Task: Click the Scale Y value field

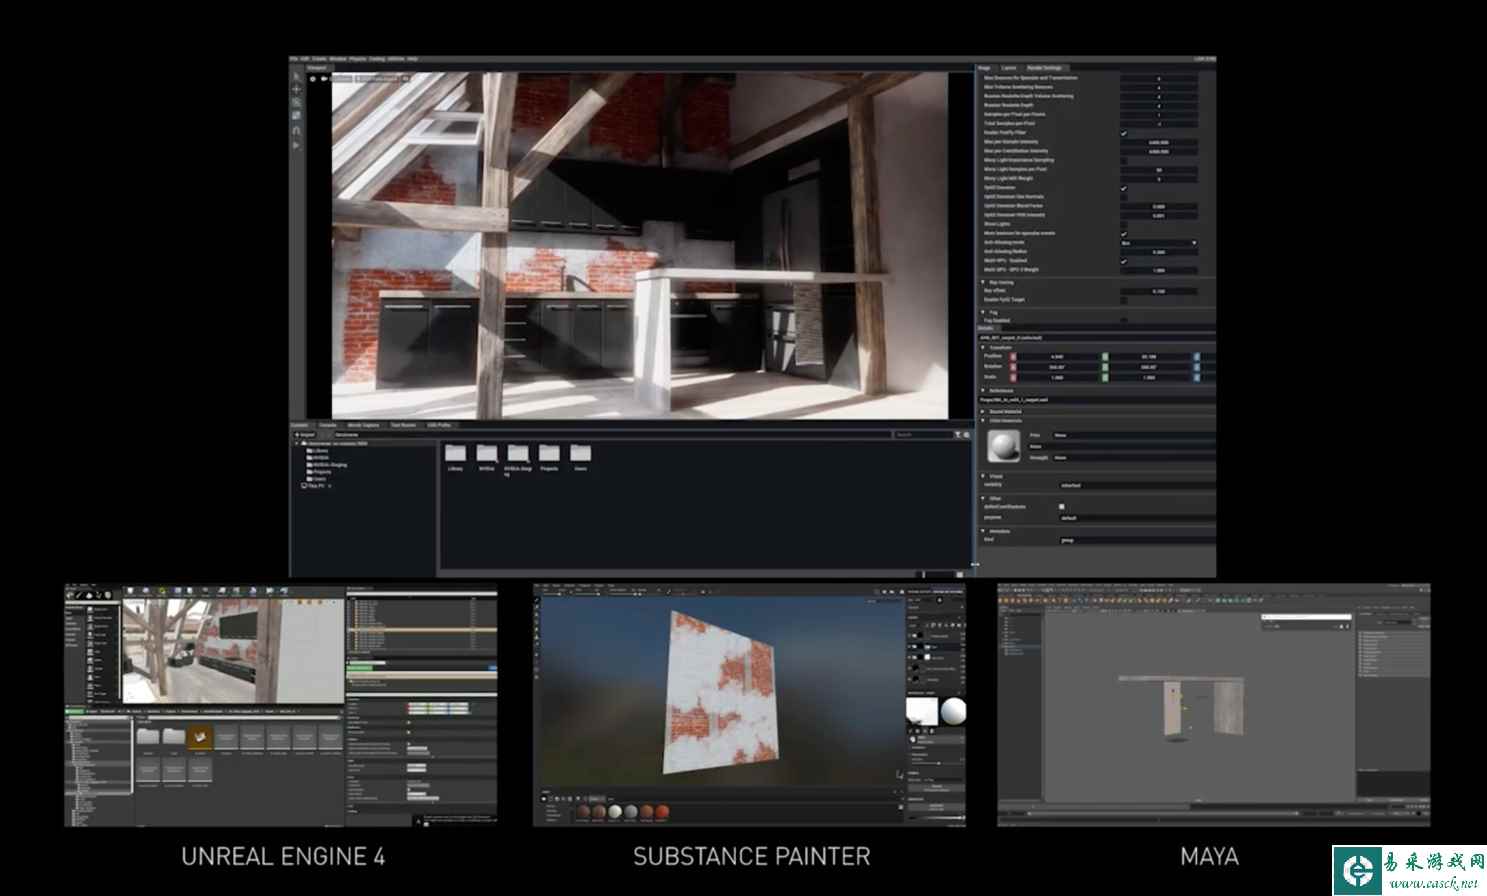Action: (x=1149, y=378)
